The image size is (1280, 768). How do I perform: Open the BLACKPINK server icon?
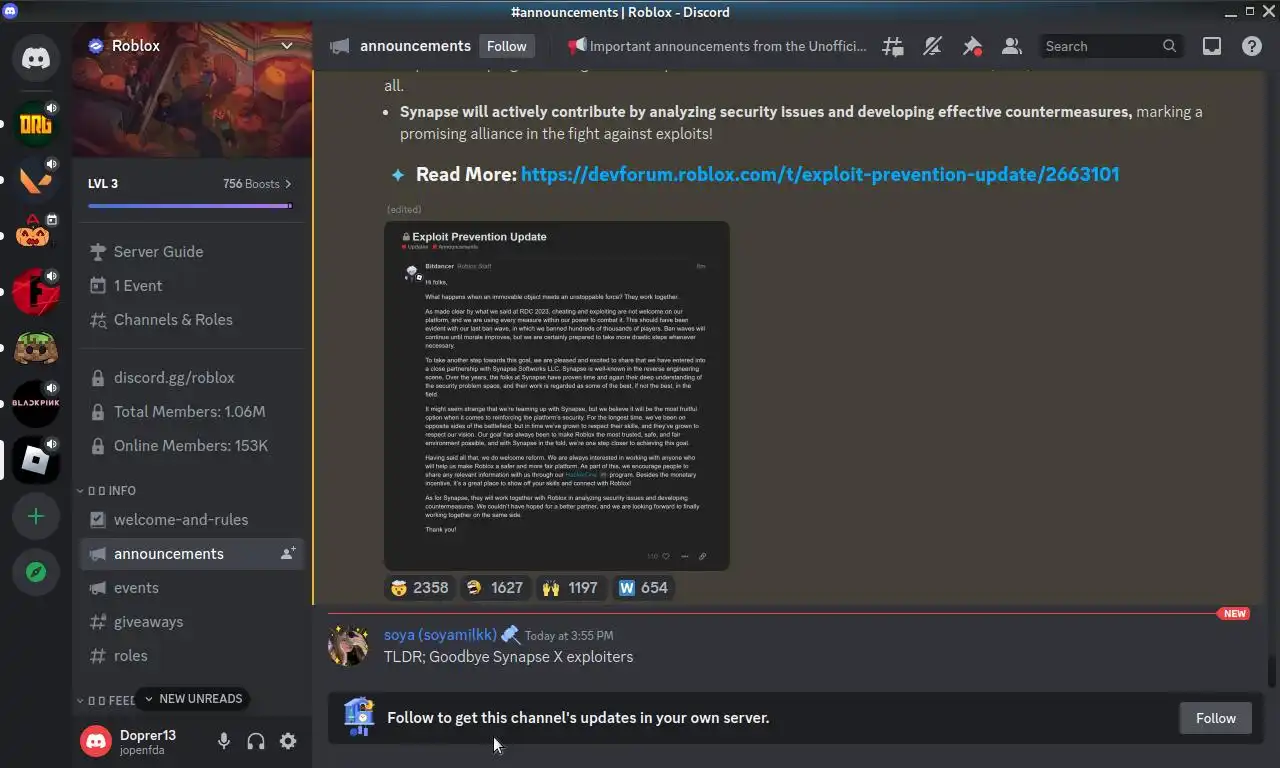[36, 404]
